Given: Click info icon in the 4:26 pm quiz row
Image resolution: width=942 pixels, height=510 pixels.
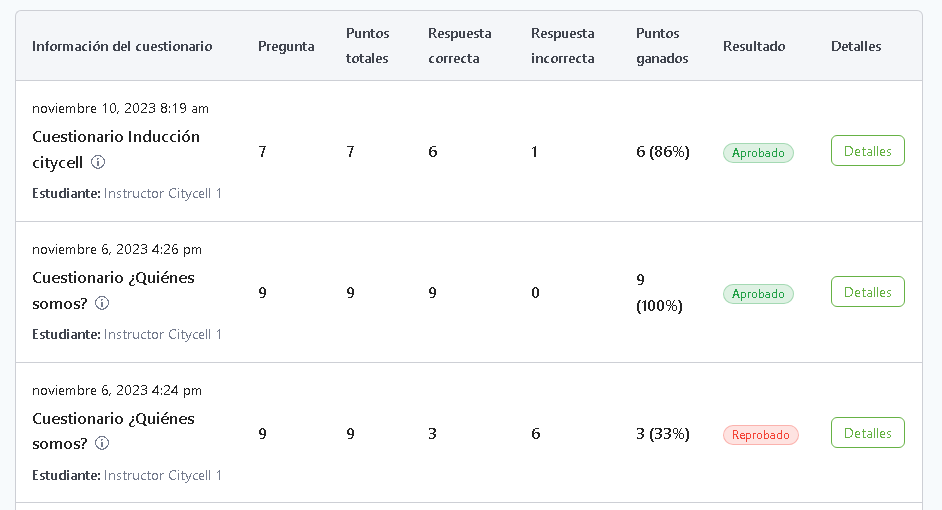Looking at the screenshot, I should pyautogui.click(x=102, y=303).
